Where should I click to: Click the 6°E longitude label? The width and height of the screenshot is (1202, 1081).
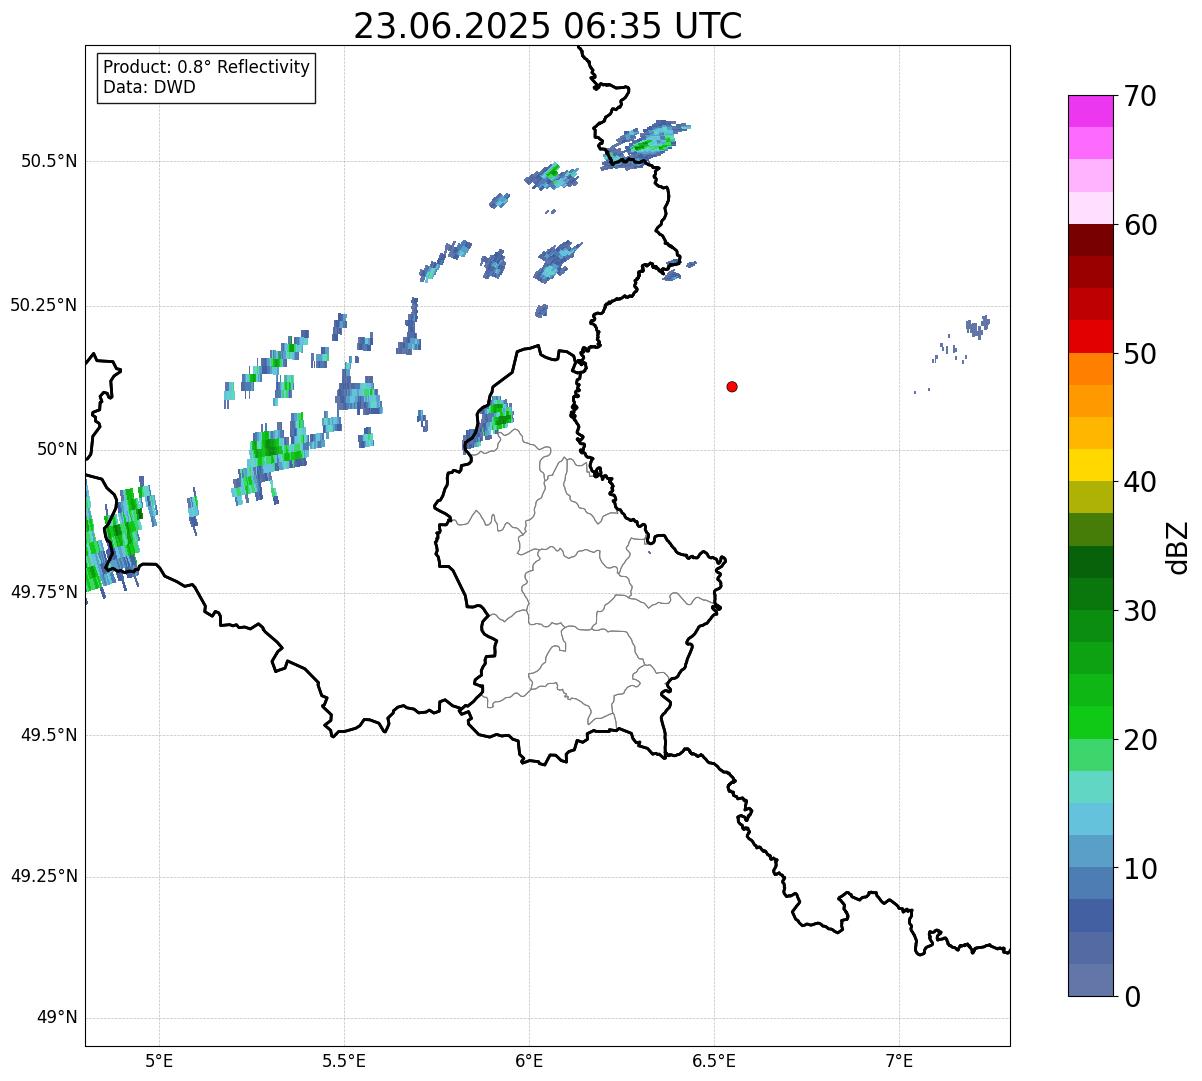(529, 1062)
